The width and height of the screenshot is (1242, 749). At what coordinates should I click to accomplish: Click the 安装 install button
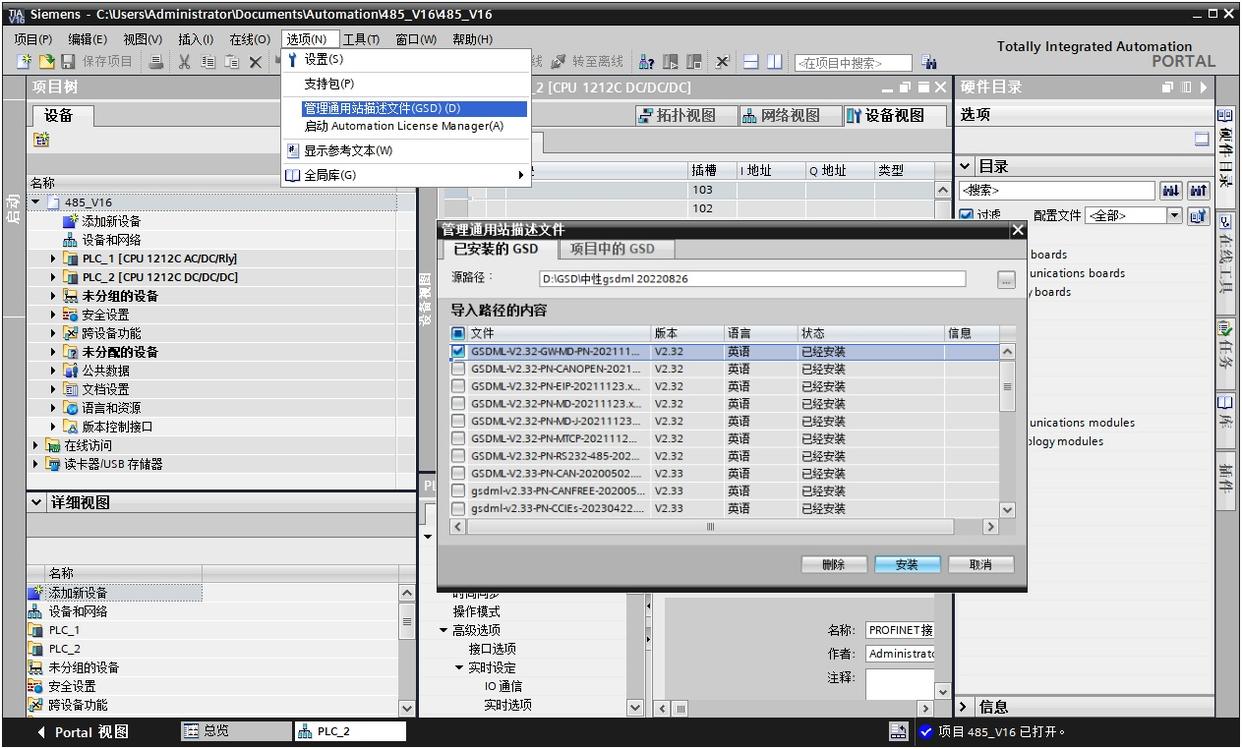tap(906, 564)
